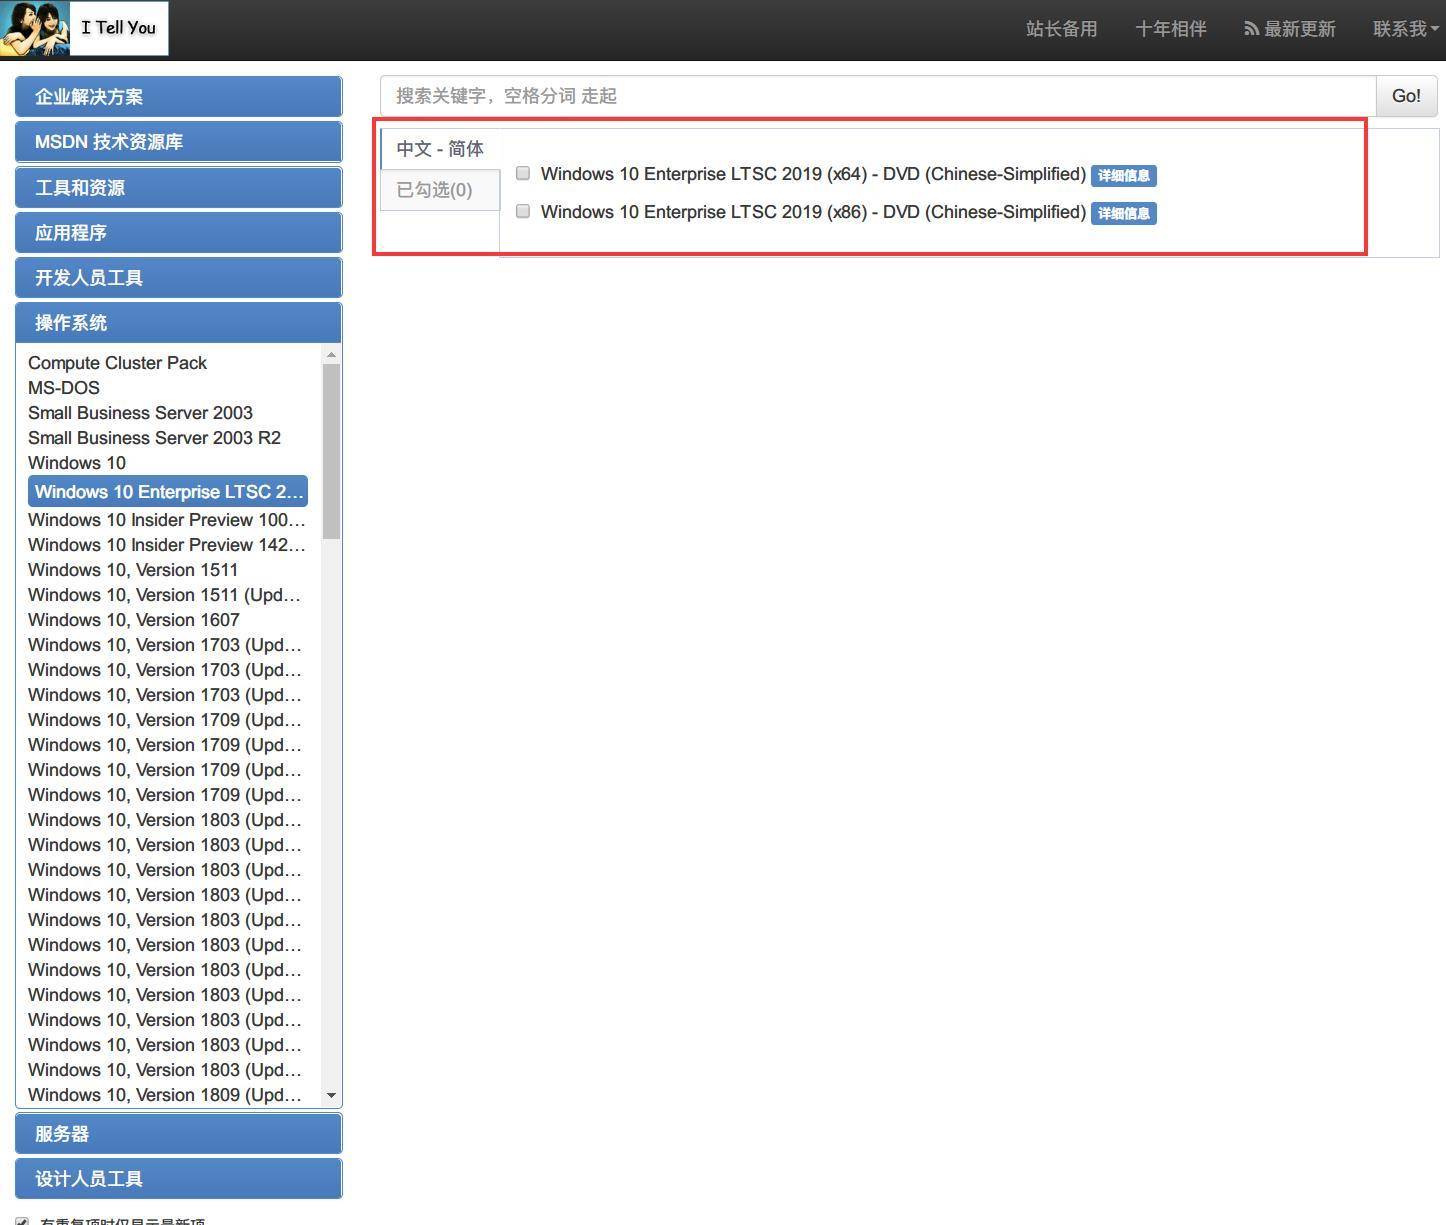Expand the 应用程序 section
The height and width of the screenshot is (1225, 1446).
tap(178, 233)
